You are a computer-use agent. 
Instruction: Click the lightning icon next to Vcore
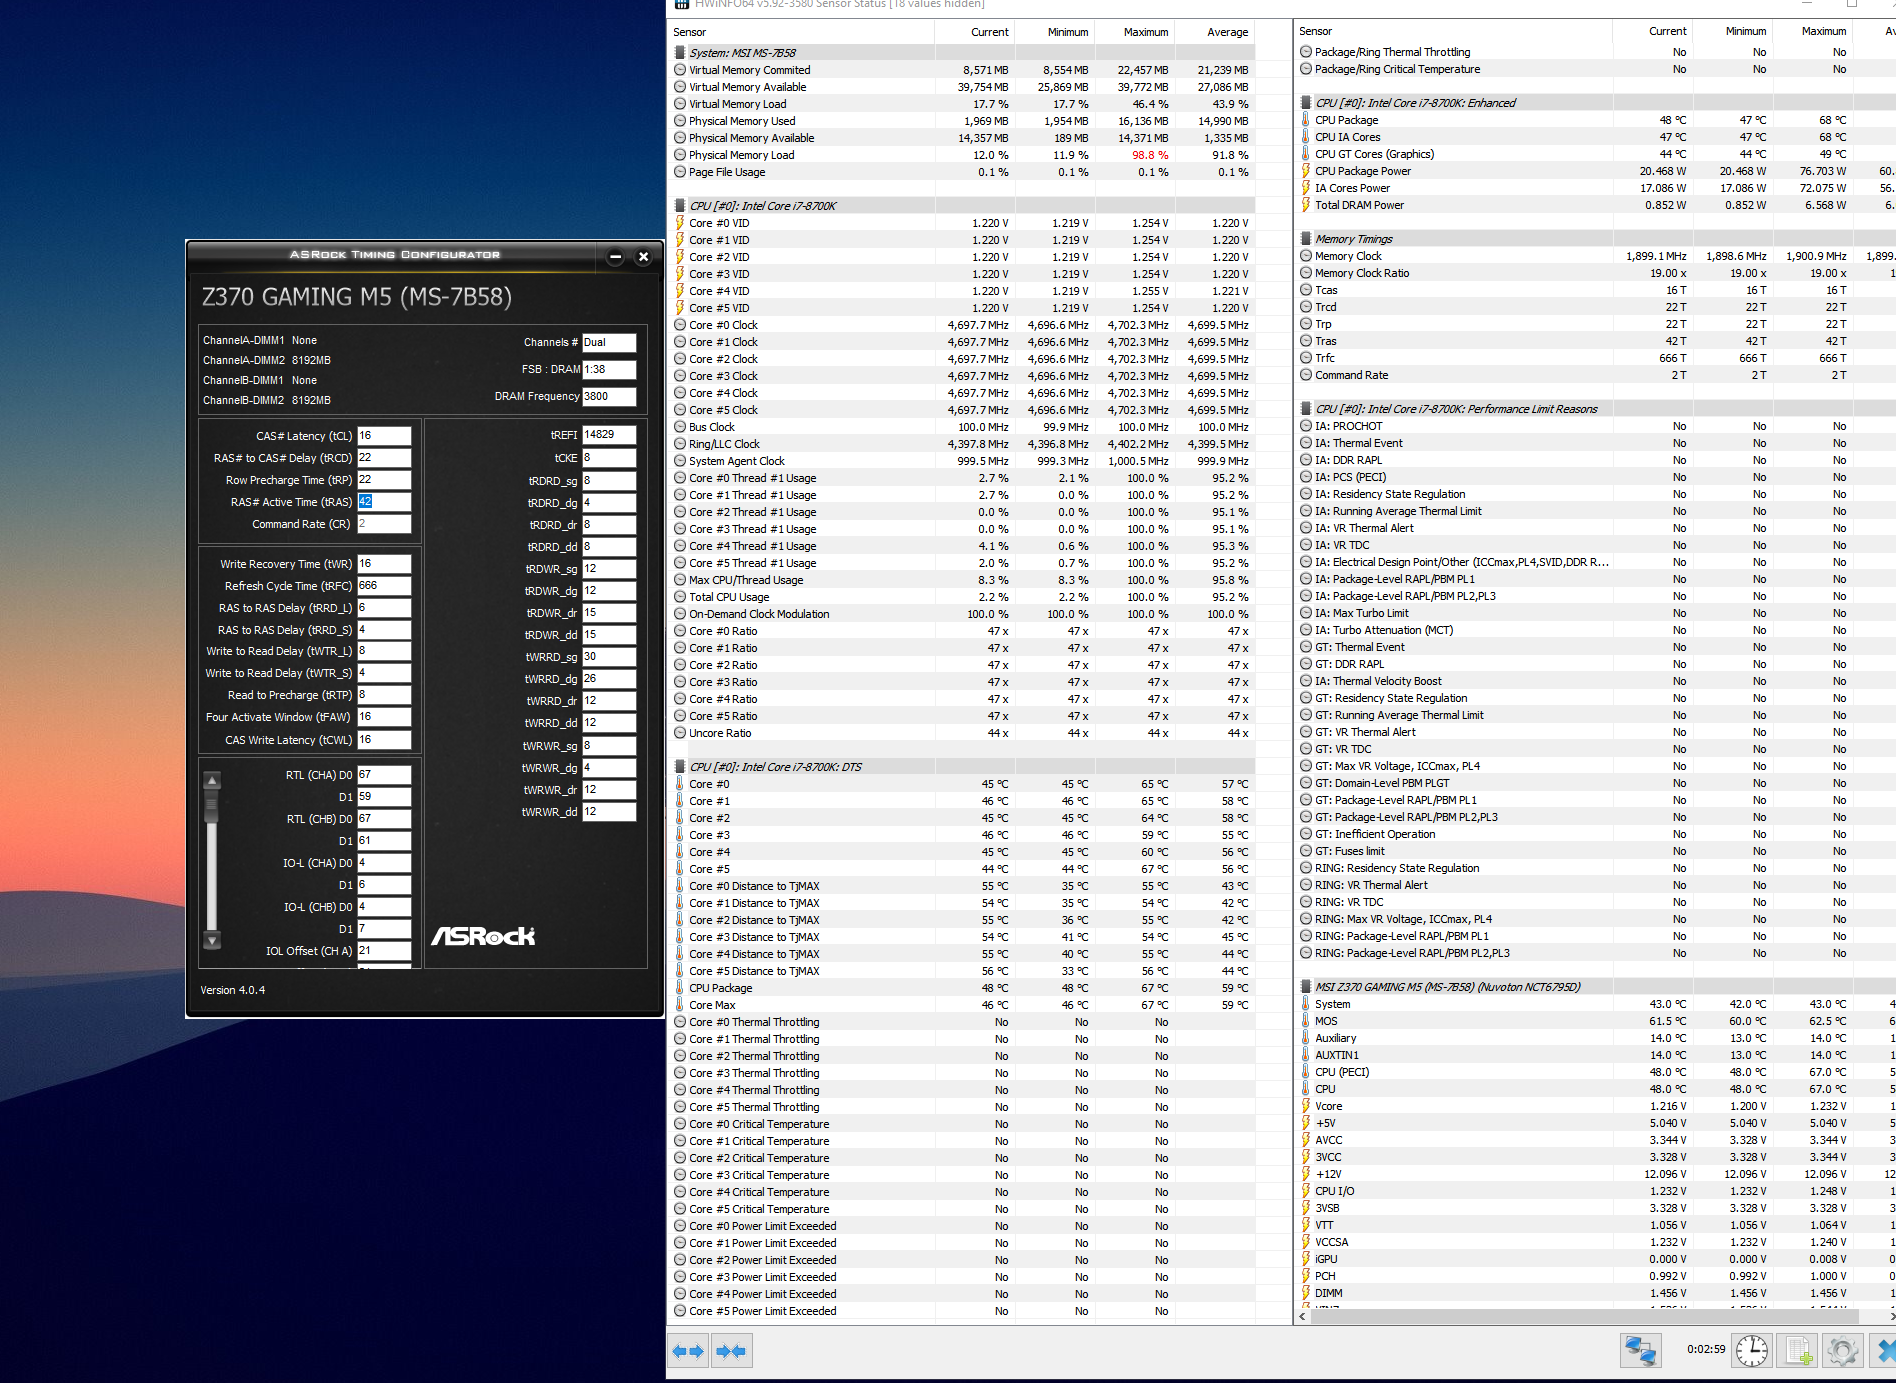[x=1306, y=1106]
